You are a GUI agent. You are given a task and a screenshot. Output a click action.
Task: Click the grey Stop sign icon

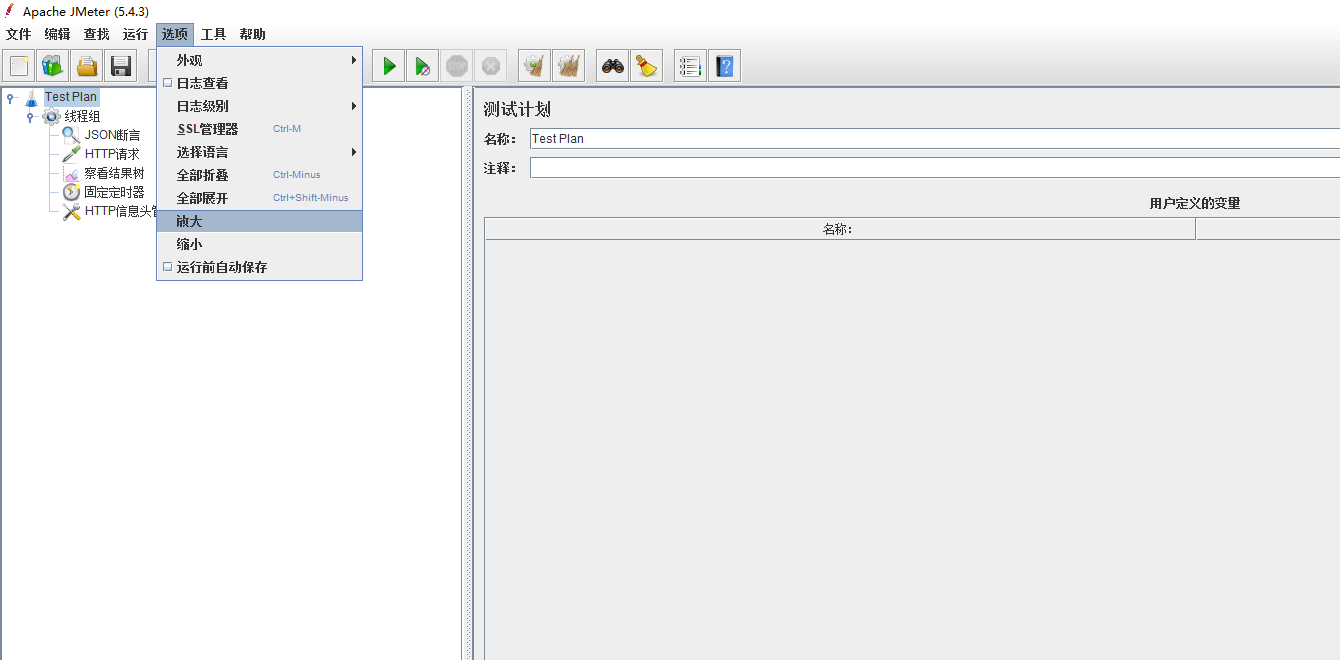(457, 66)
